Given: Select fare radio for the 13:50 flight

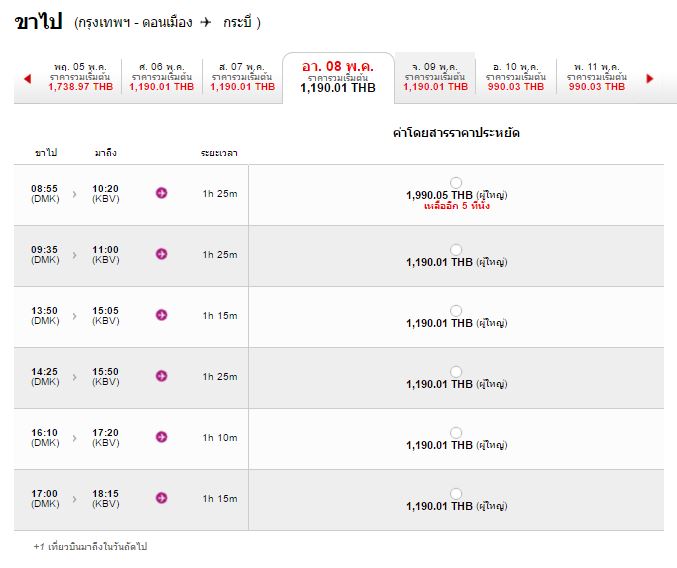Looking at the screenshot, I should pyautogui.click(x=456, y=310).
